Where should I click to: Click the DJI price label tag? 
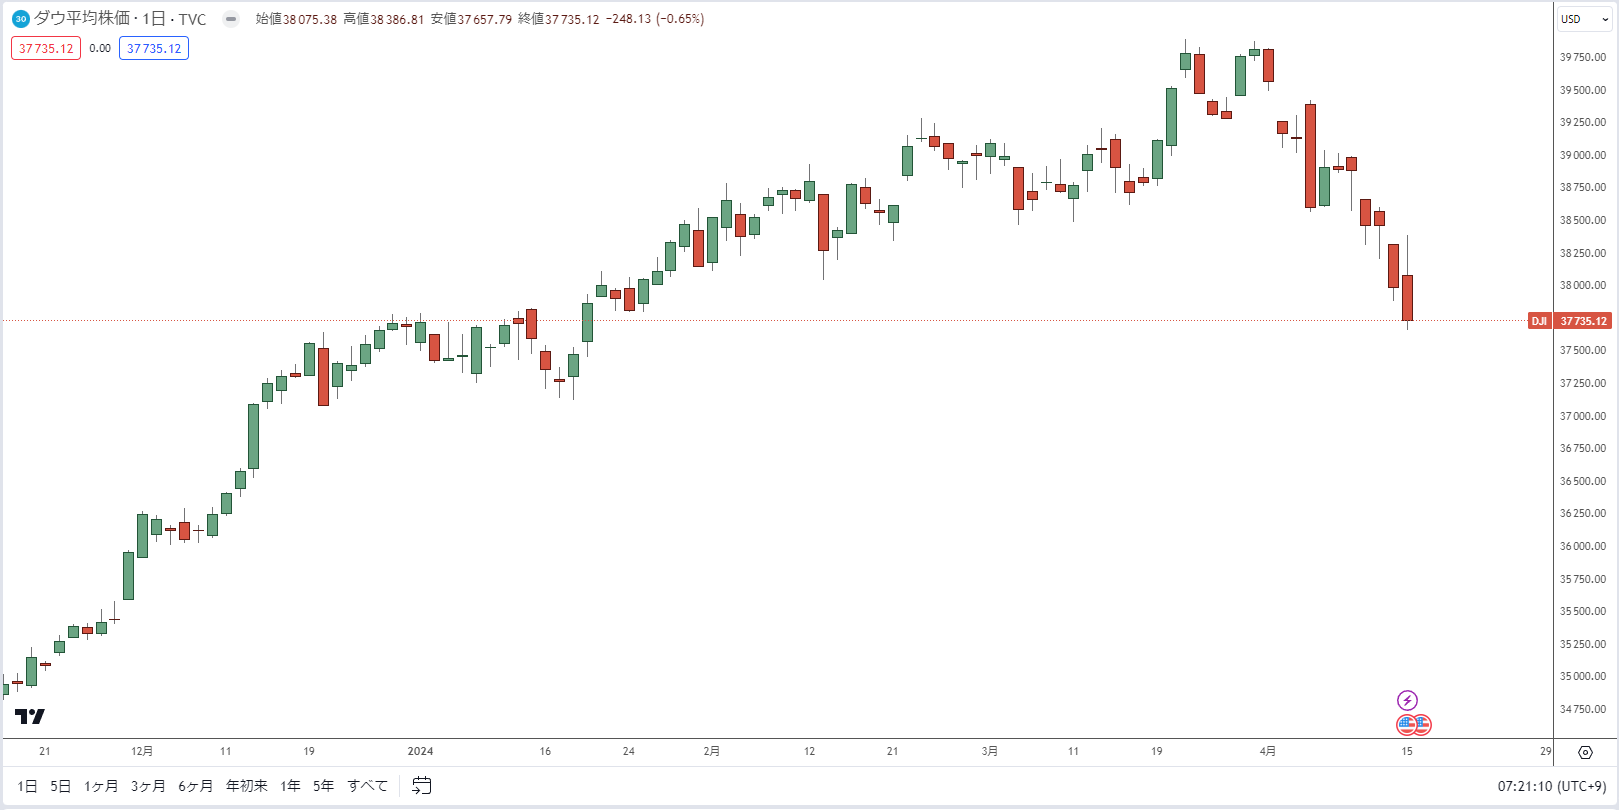click(x=1540, y=321)
